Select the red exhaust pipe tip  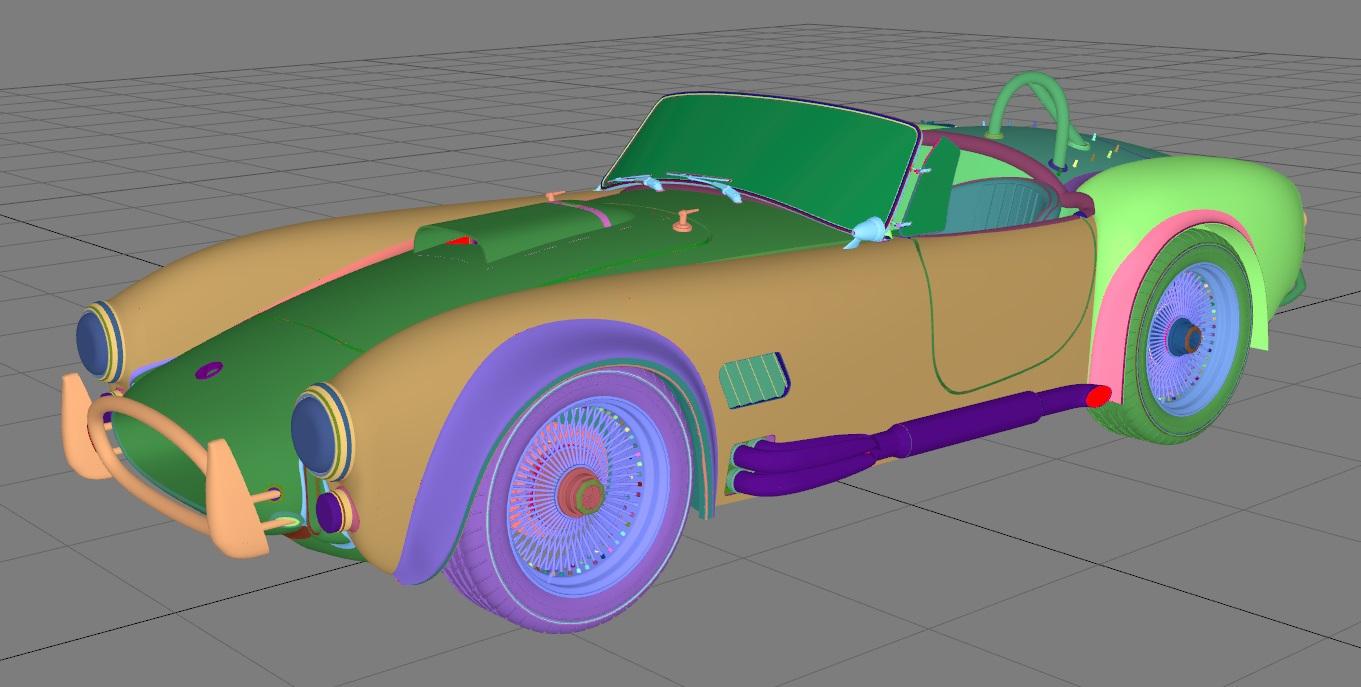click(1098, 397)
